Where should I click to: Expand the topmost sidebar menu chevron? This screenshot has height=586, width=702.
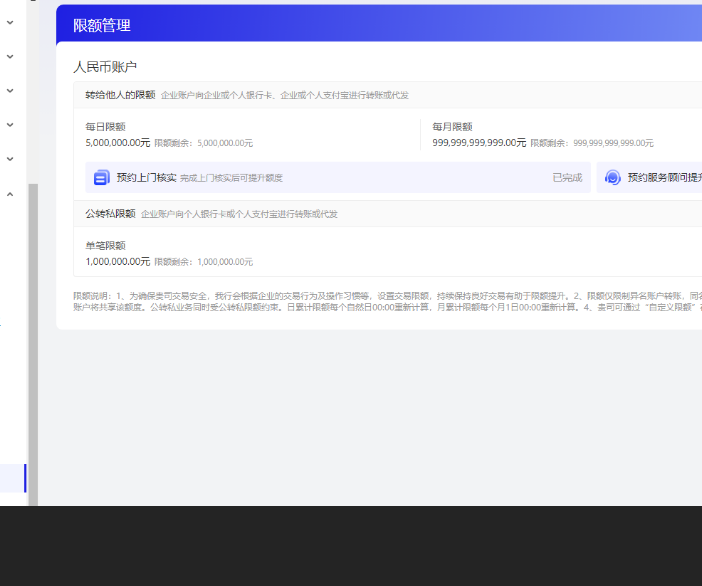10,22
